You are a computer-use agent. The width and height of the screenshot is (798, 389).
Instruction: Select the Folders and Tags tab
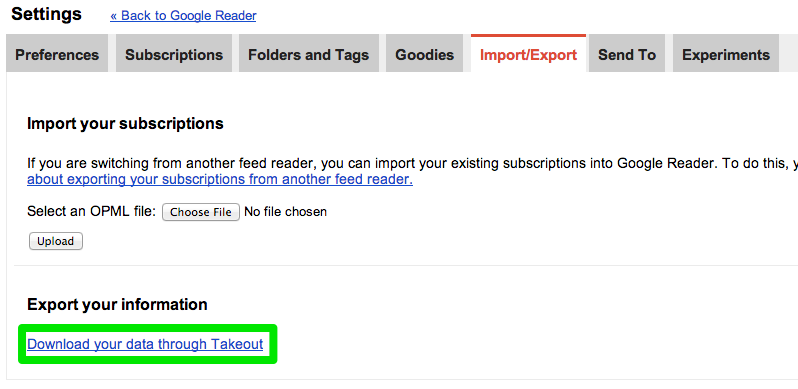[308, 54]
